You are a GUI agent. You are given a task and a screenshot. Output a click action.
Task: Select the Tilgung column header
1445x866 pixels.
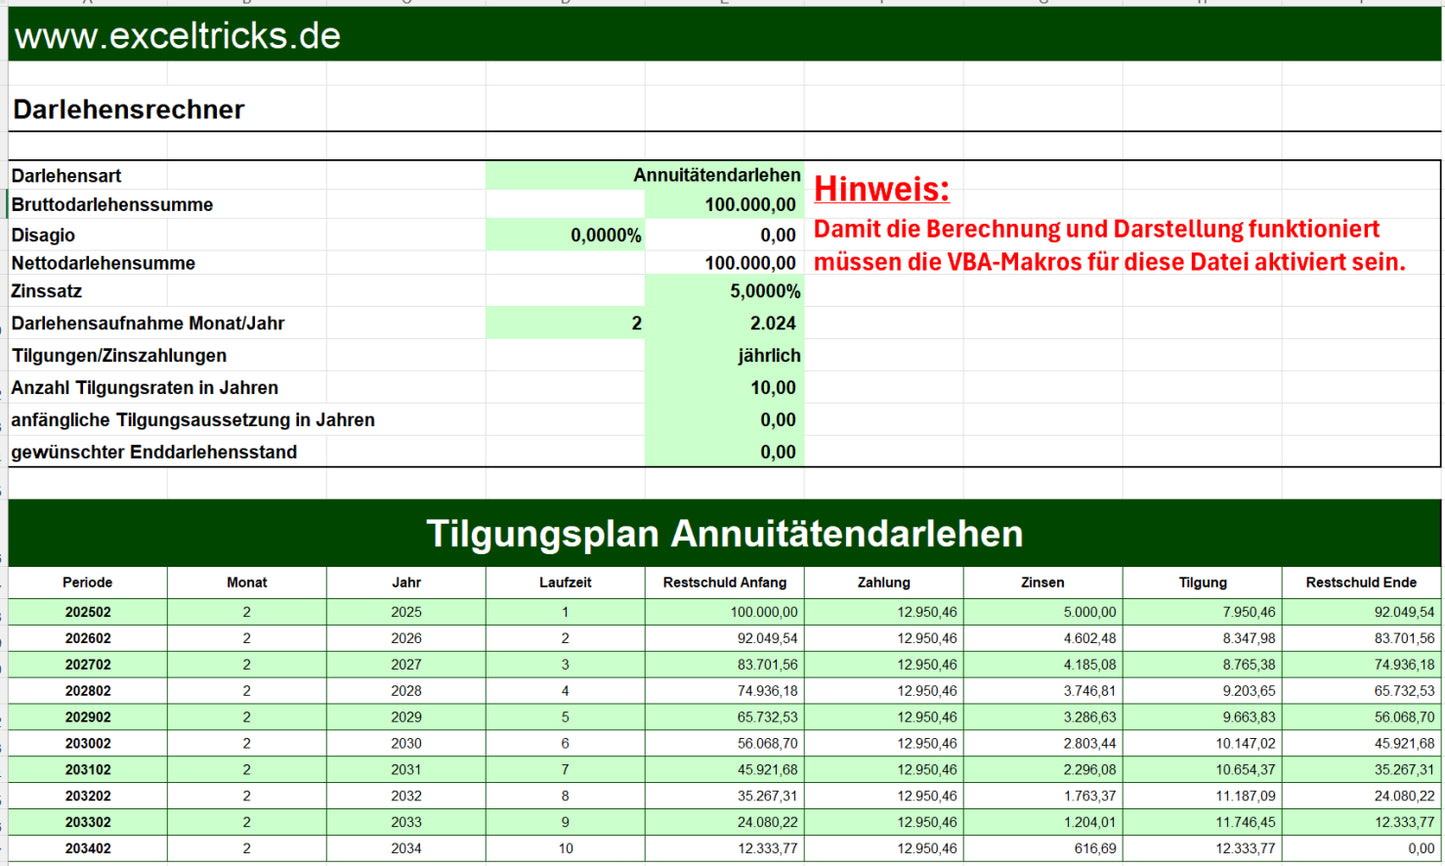1202,582
